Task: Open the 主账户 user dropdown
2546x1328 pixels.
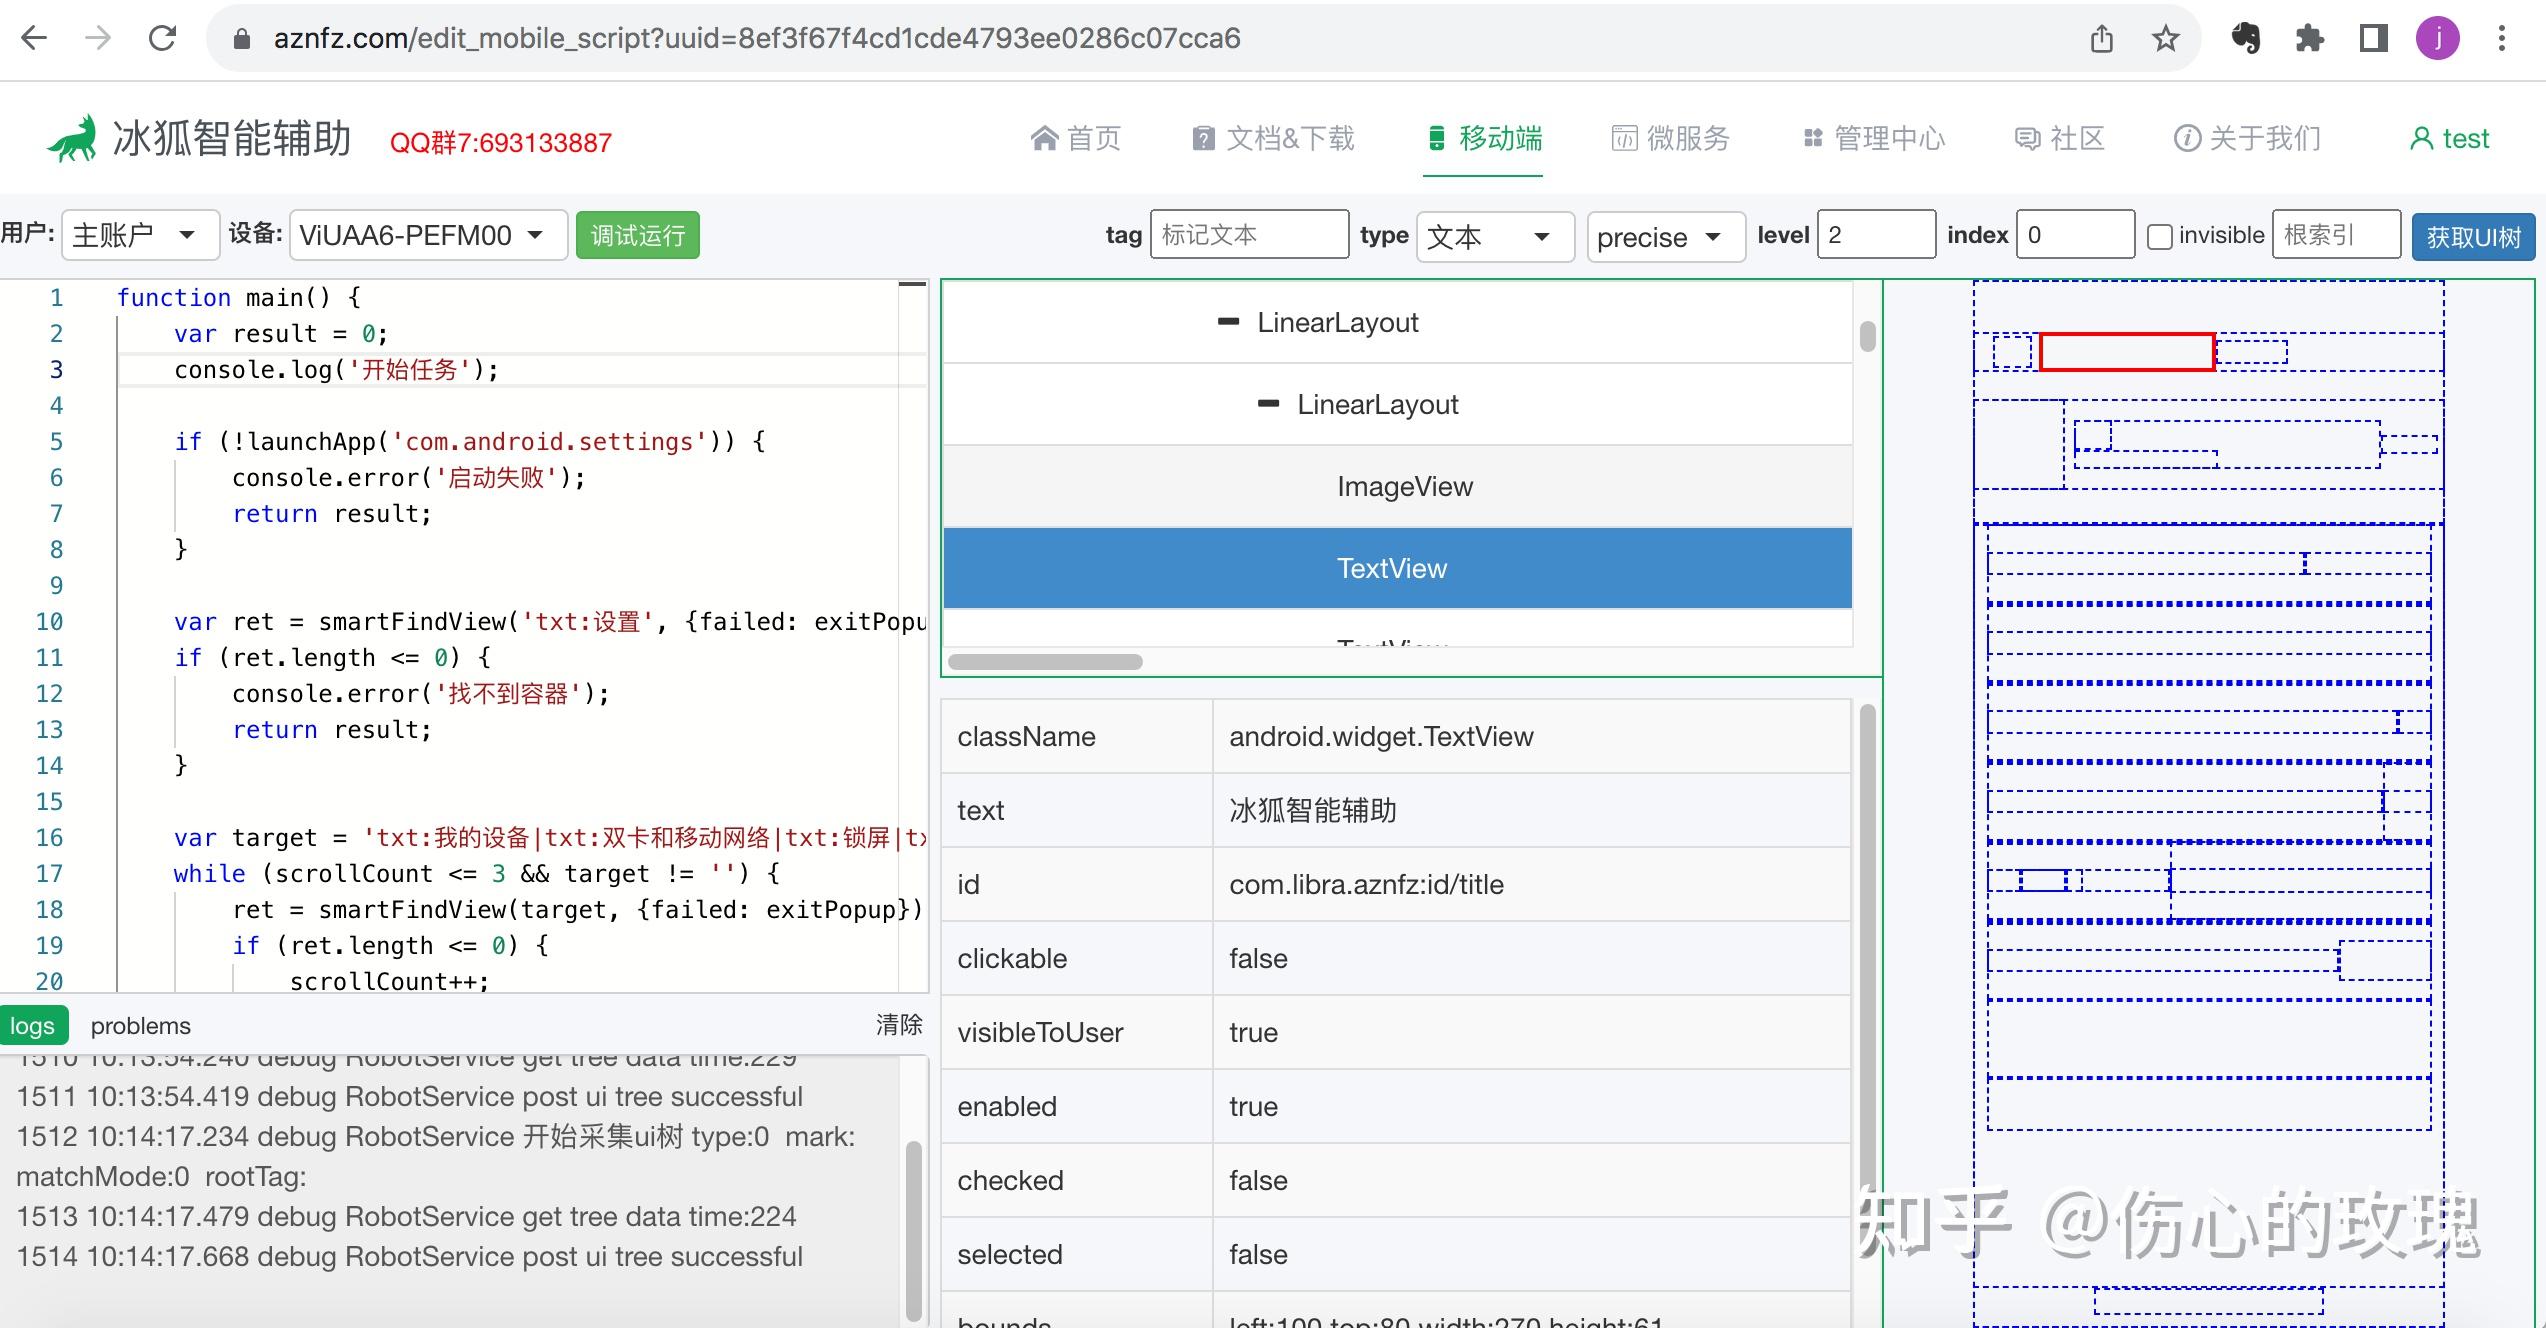Action: [139, 235]
